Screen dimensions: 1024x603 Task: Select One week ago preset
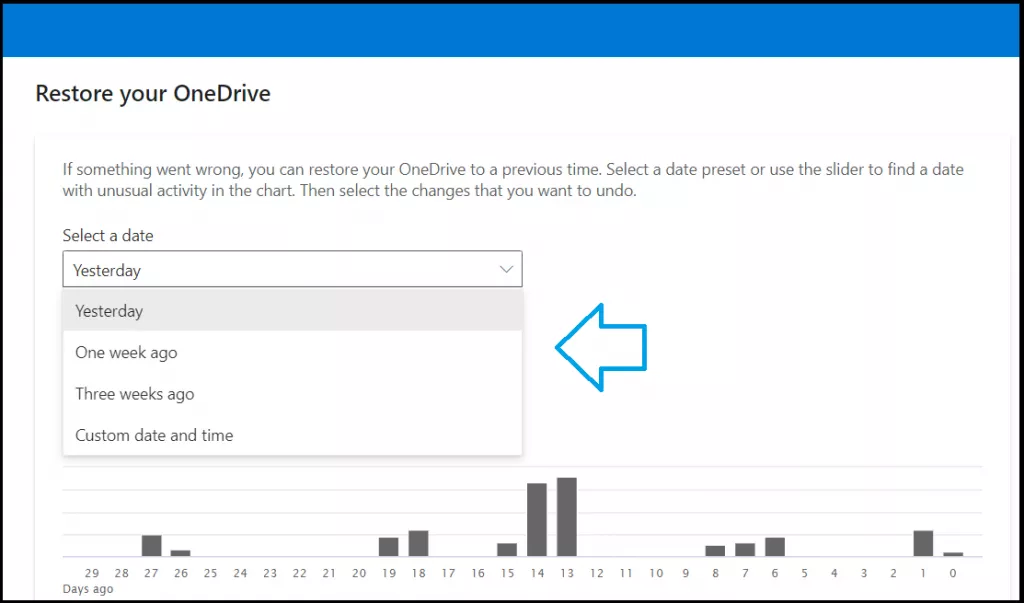pos(292,353)
